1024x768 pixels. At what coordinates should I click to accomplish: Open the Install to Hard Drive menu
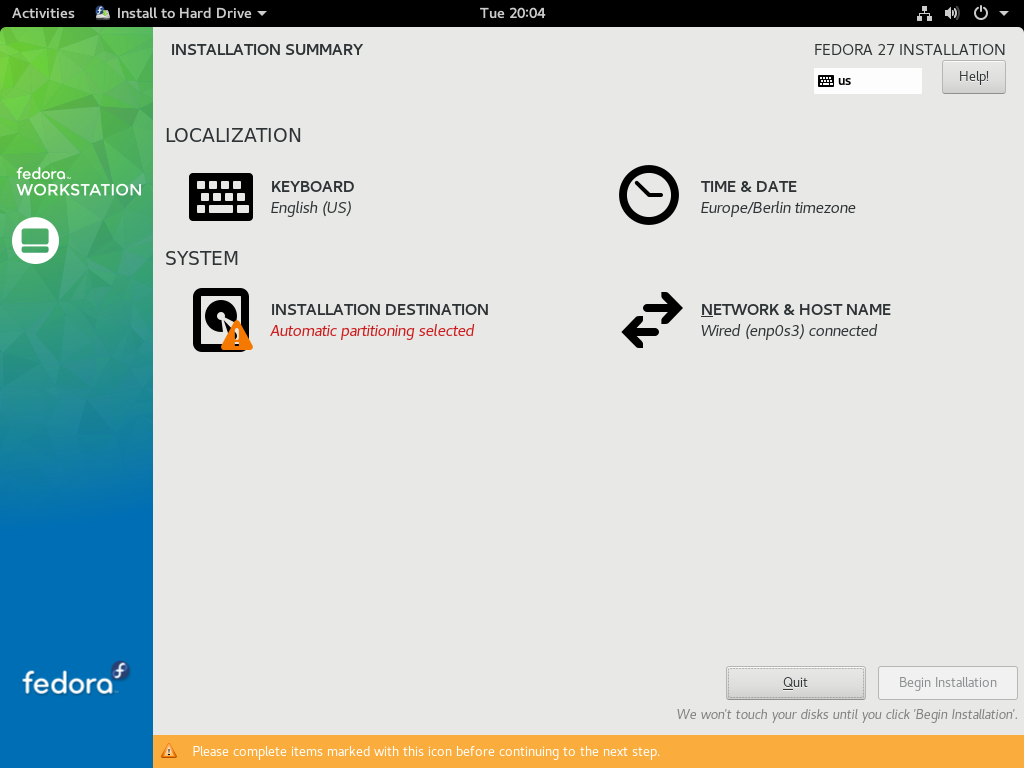click(182, 13)
